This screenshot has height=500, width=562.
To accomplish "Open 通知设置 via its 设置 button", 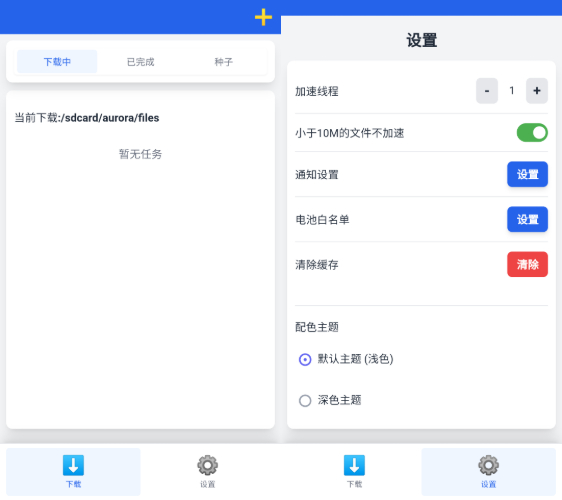I will point(527,174).
